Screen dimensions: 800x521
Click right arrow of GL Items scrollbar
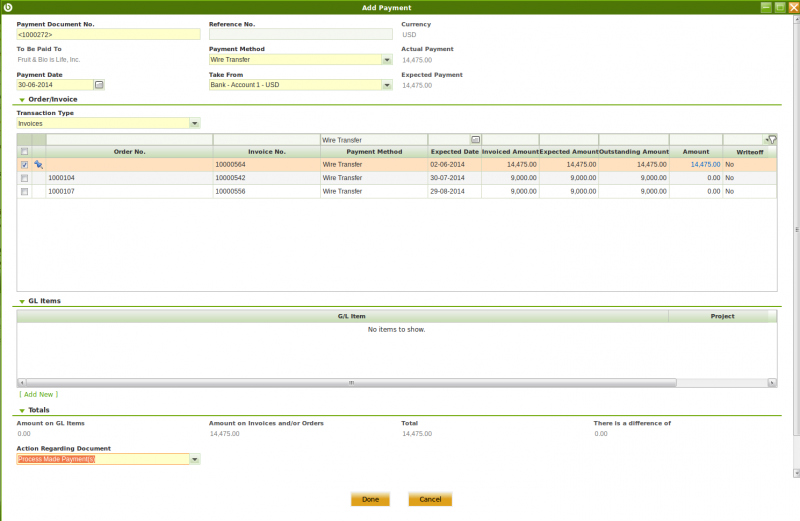772,382
